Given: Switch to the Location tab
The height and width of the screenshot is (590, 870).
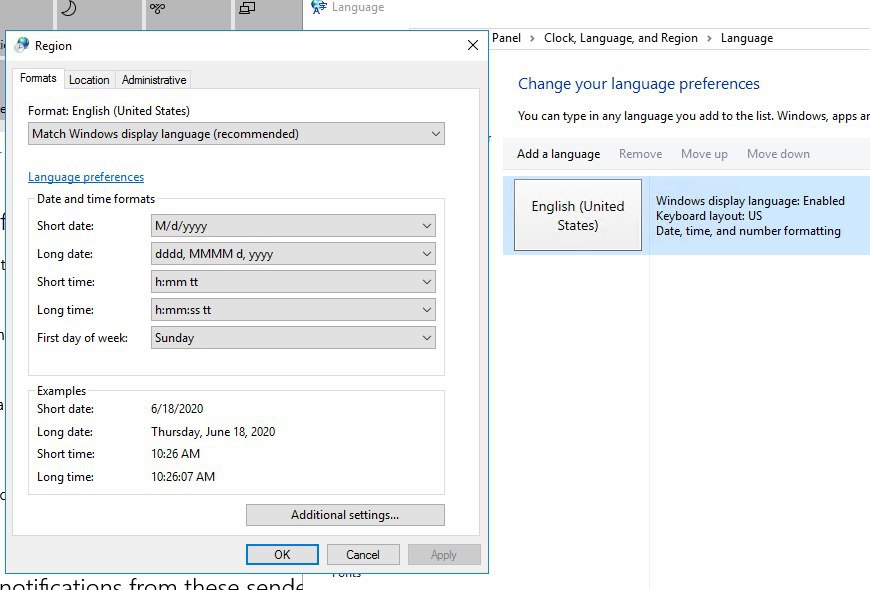Looking at the screenshot, I should click(x=89, y=80).
